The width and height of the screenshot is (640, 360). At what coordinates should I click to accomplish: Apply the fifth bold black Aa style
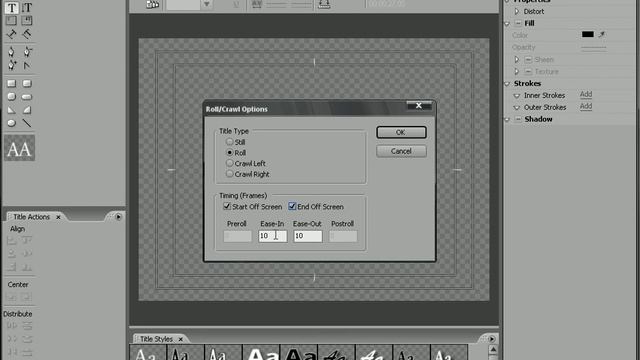pyautogui.click(x=299, y=353)
